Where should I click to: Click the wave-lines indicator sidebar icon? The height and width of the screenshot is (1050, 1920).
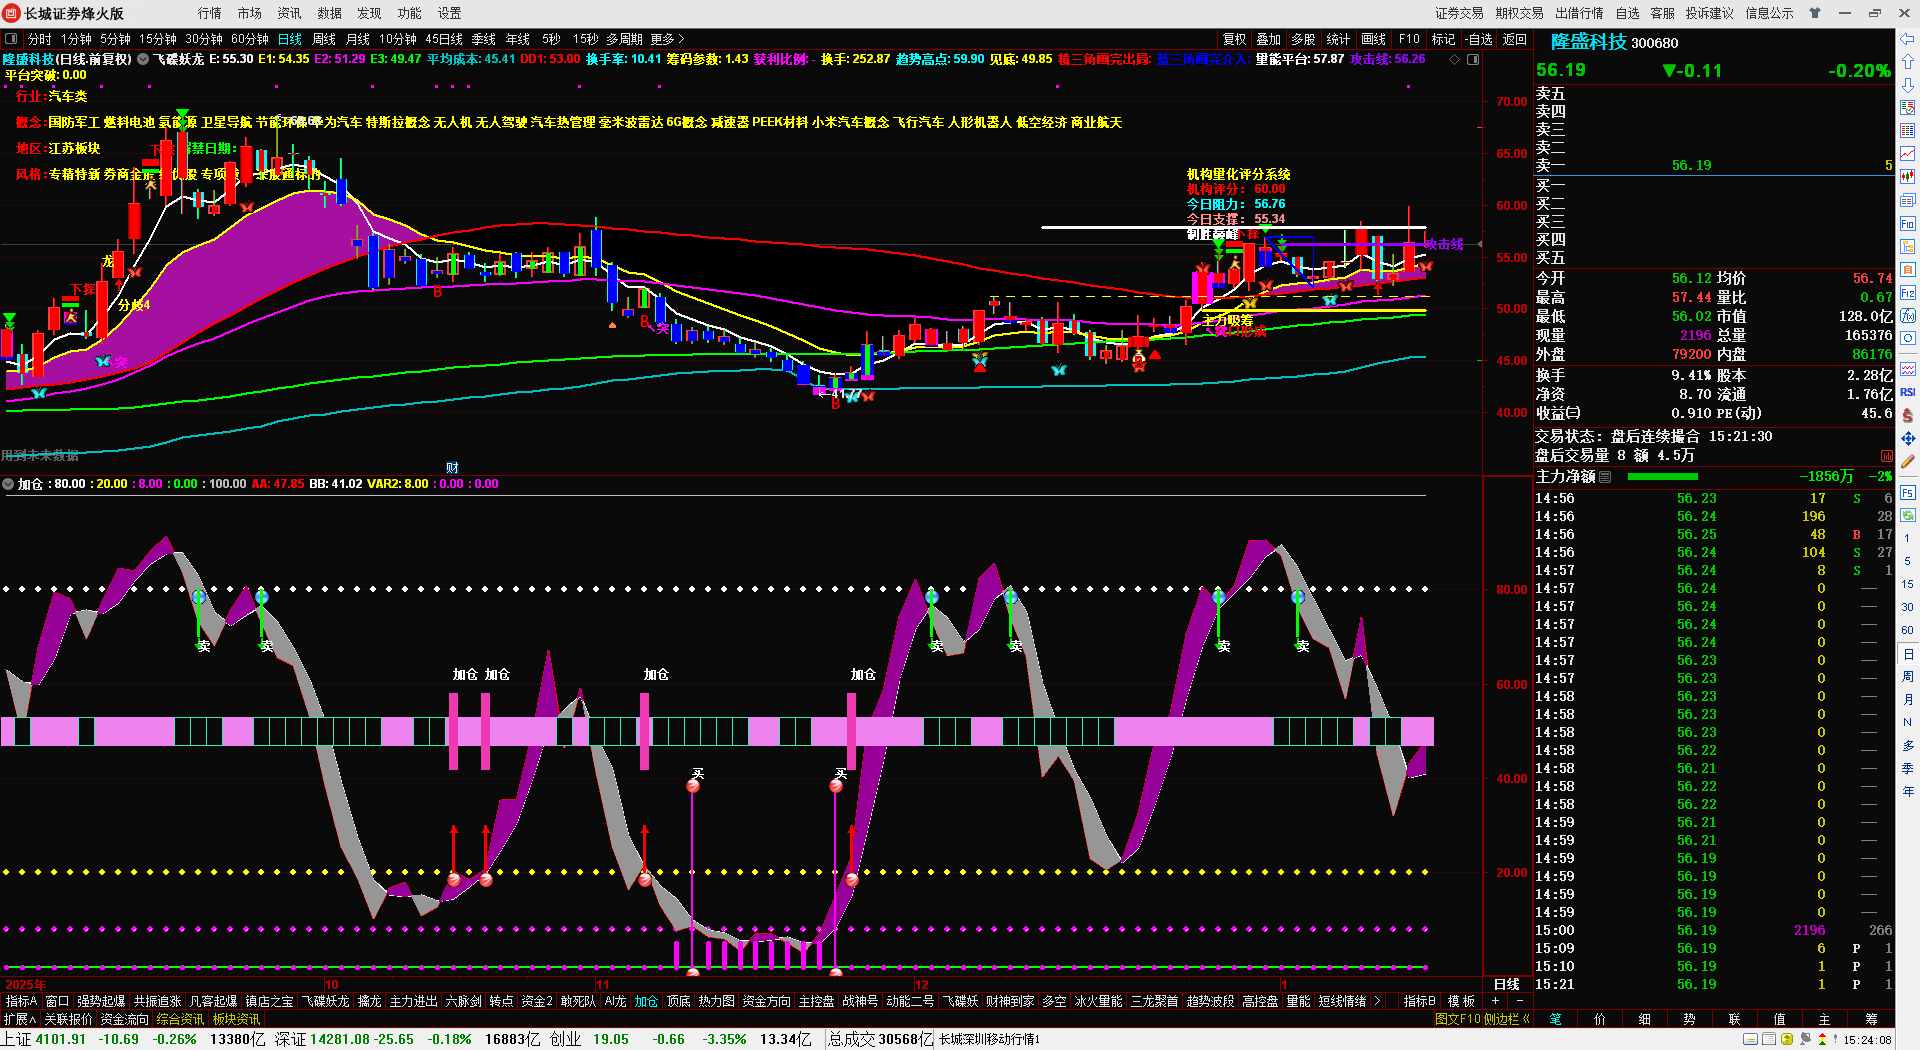[1908, 369]
